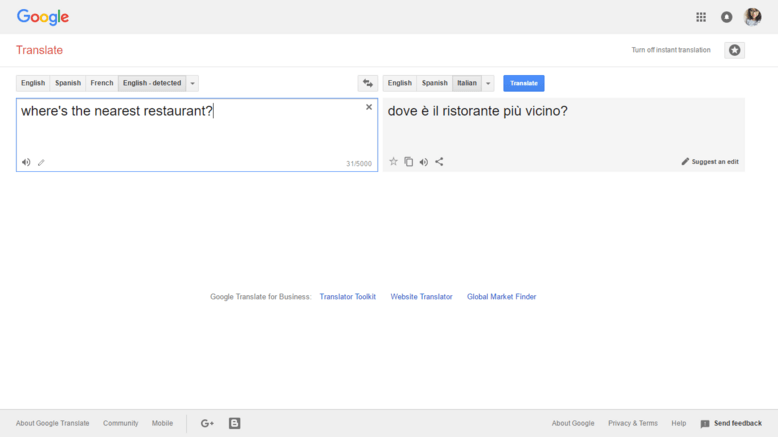
Task: Select English as source language
Action: [33, 83]
